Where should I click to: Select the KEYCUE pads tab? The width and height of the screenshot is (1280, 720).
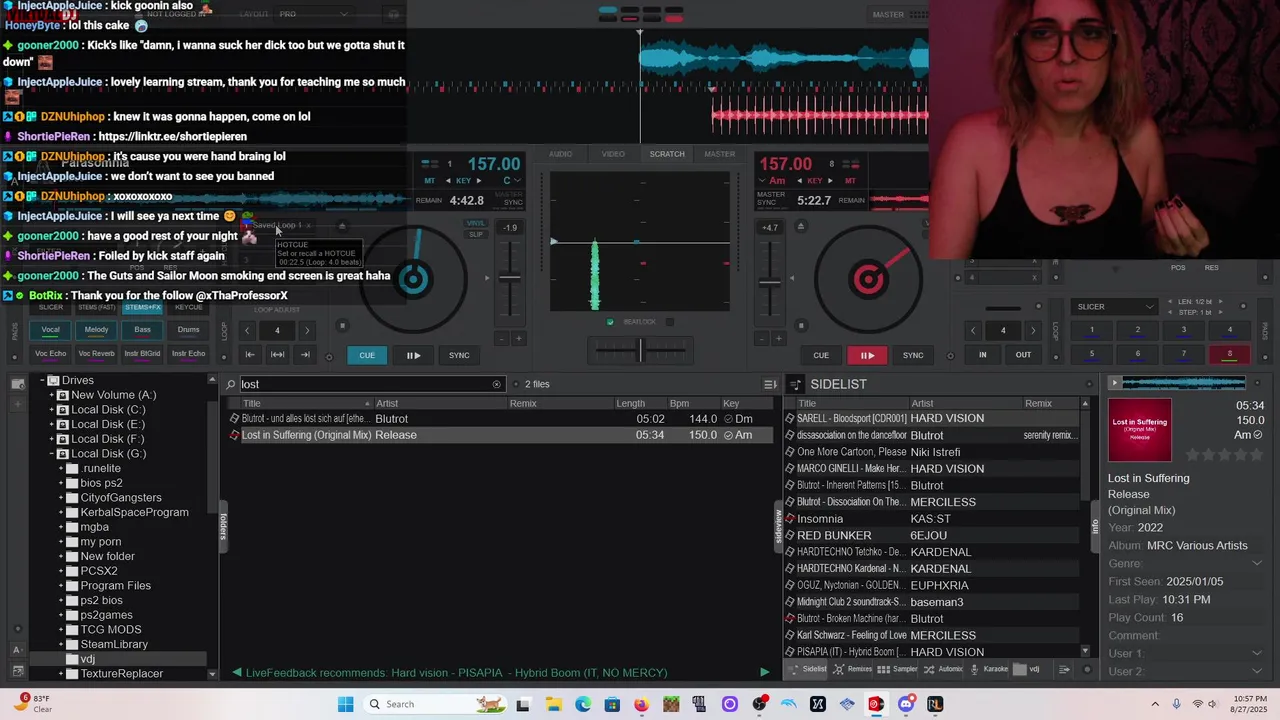tap(188, 307)
